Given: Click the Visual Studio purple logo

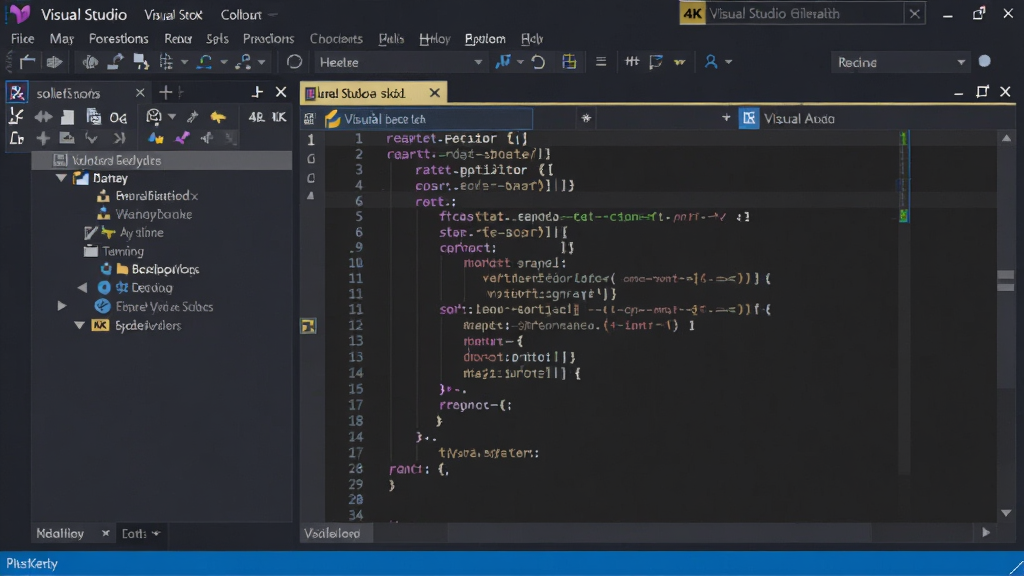Looking at the screenshot, I should 20,14.
